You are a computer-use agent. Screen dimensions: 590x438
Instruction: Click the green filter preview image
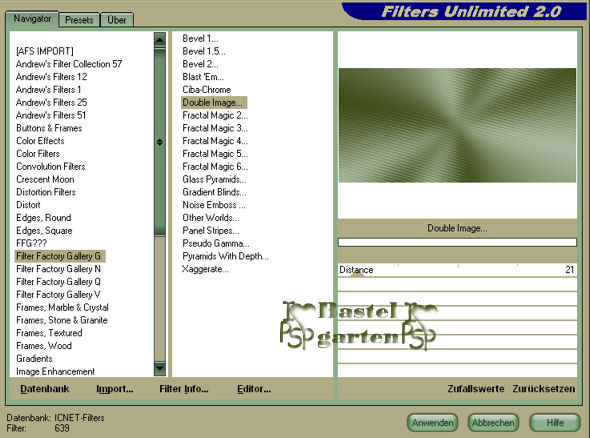tap(458, 125)
